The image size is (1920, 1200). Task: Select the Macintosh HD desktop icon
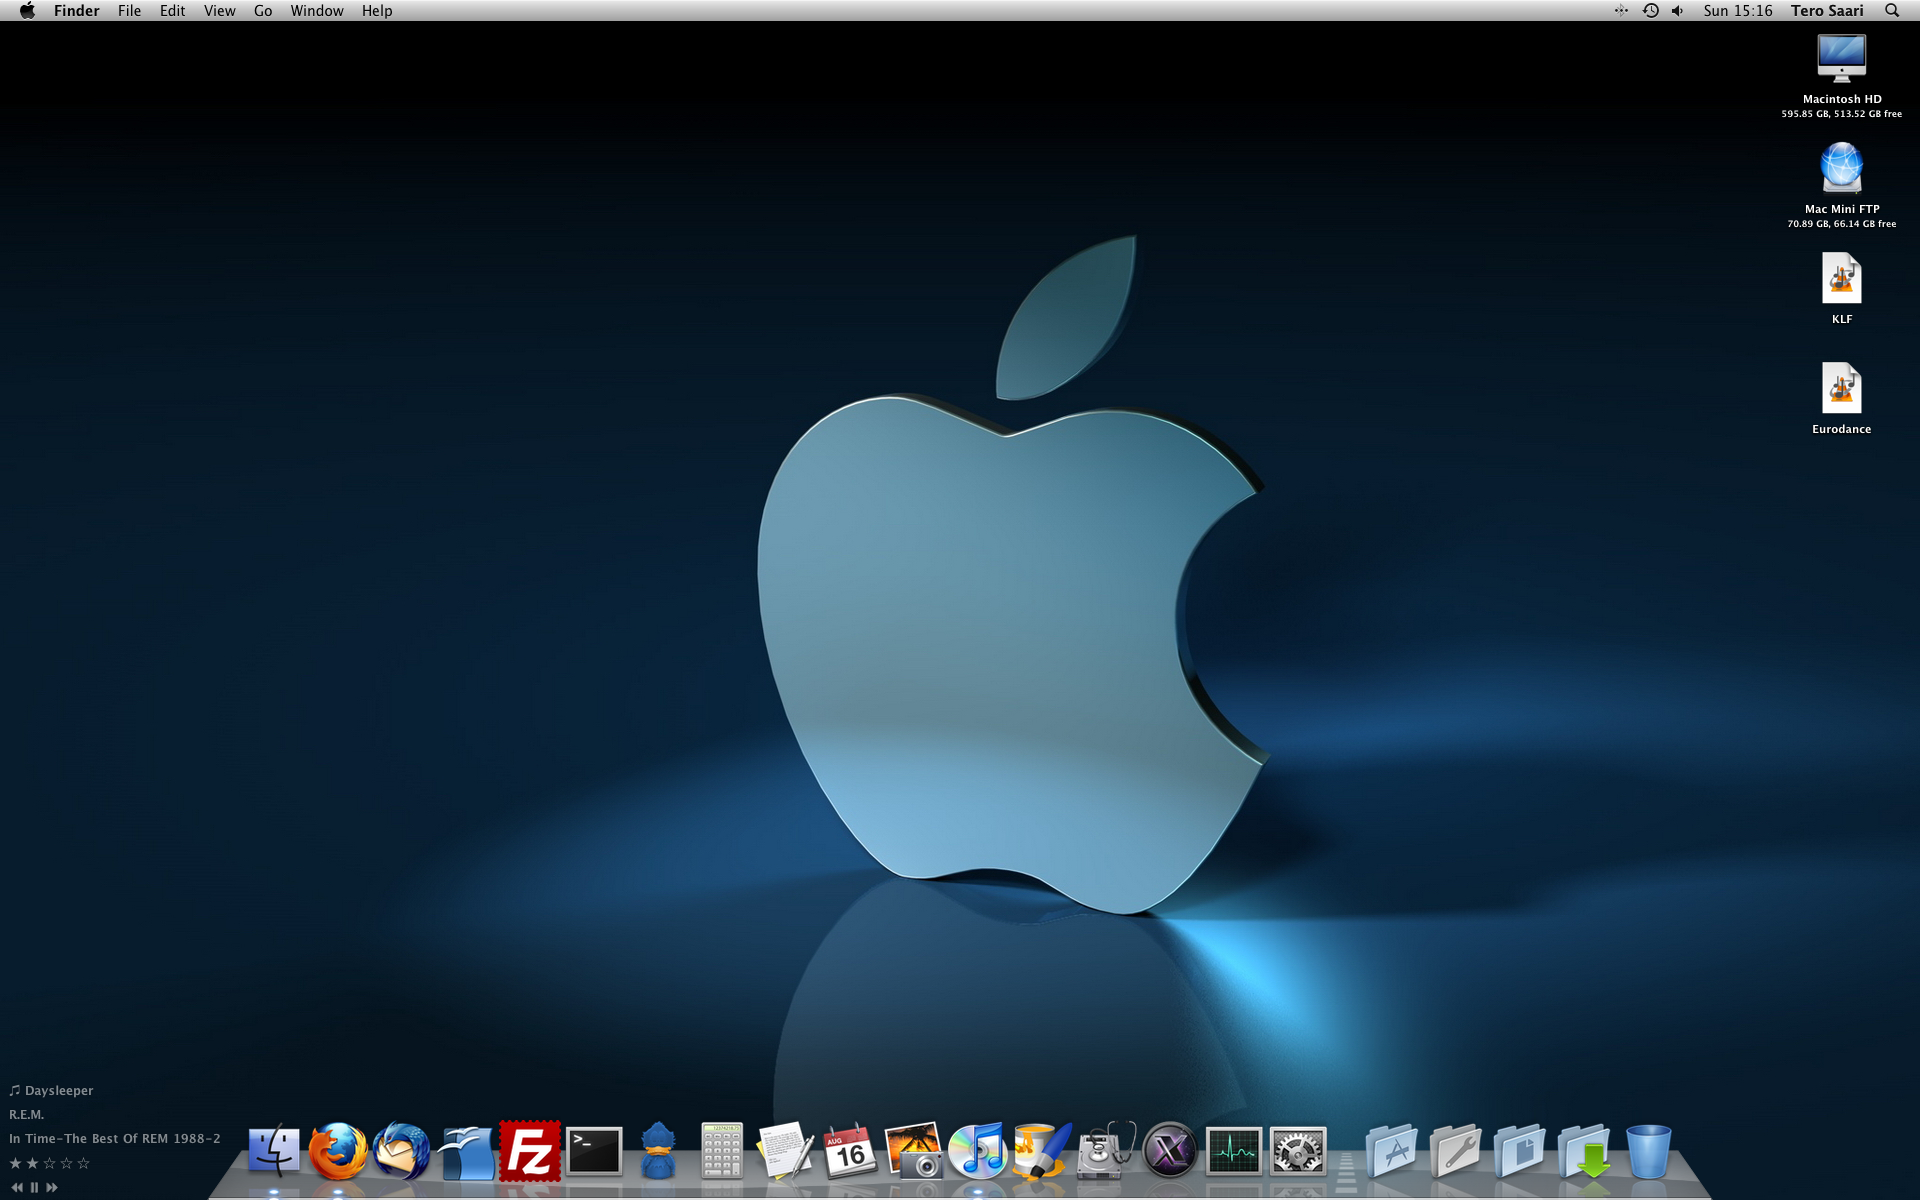point(1841,58)
